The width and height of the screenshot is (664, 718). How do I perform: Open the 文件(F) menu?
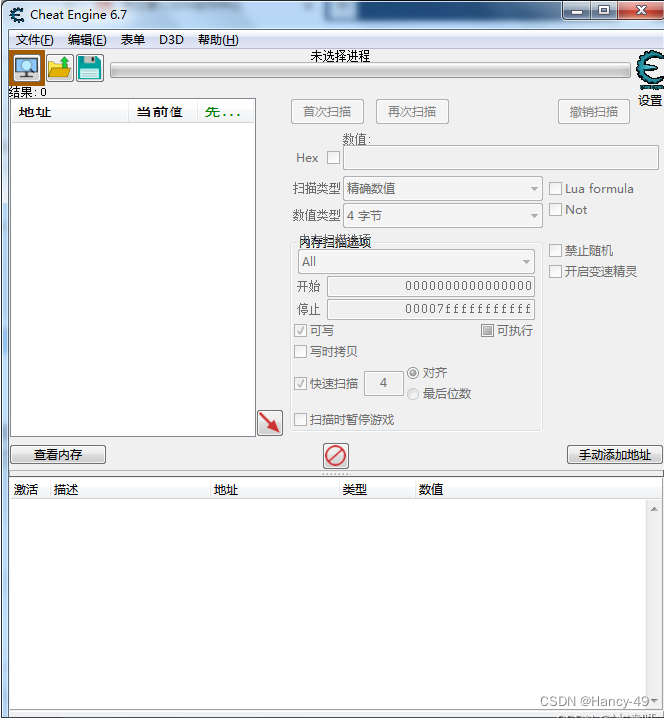tap(34, 40)
